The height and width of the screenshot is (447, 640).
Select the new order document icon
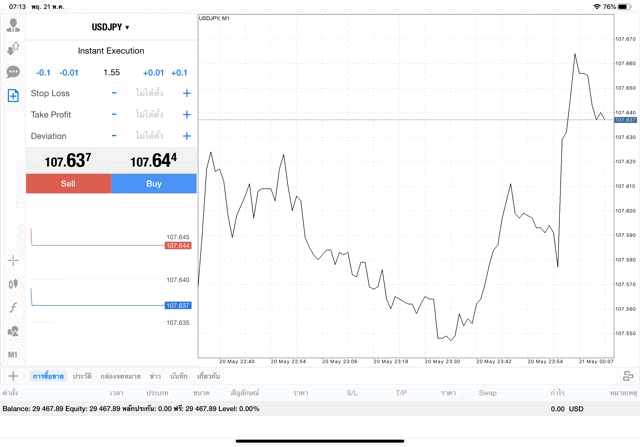tap(13, 96)
